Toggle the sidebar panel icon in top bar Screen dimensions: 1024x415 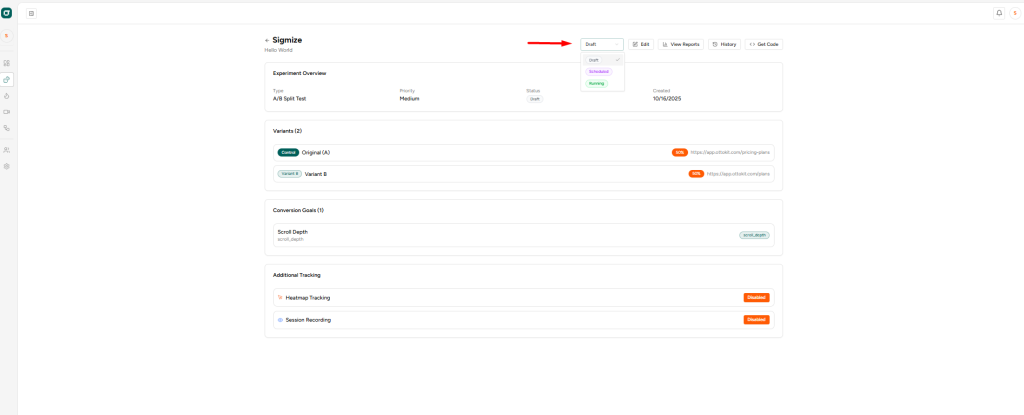[31, 13]
